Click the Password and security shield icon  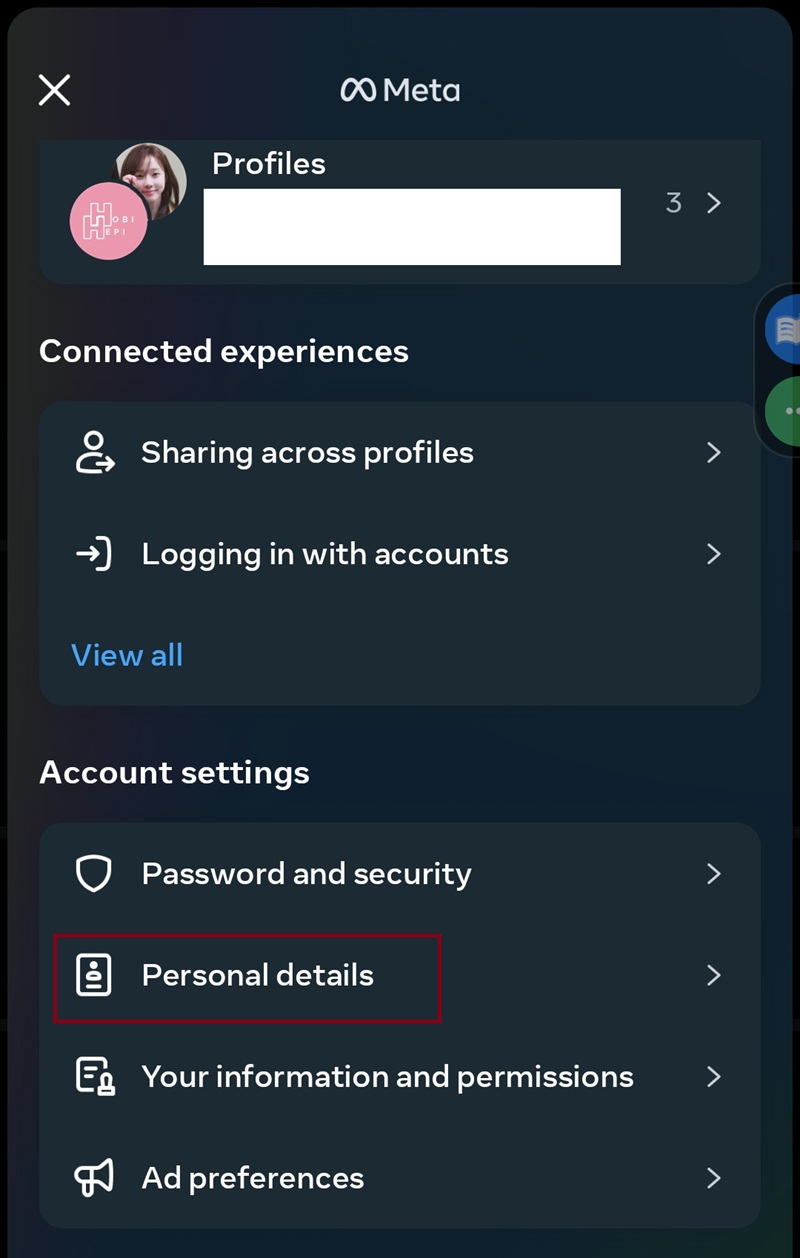pos(95,874)
